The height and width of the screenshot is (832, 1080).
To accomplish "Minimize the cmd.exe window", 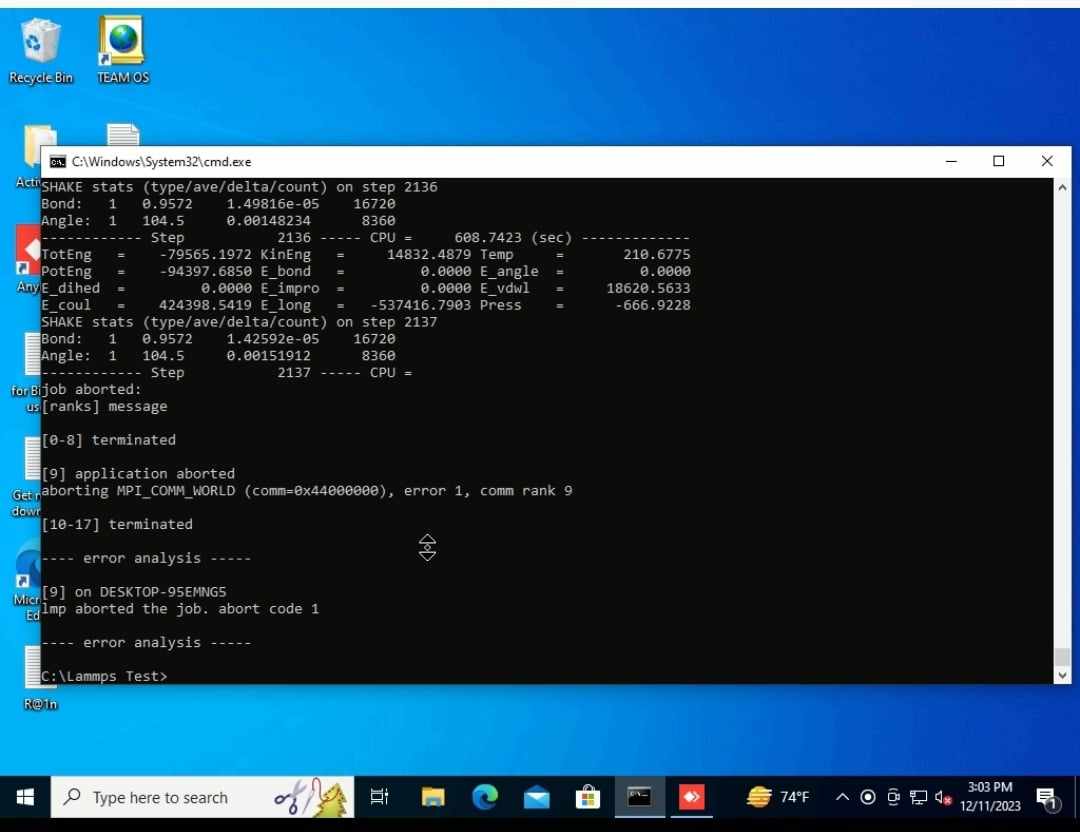I will point(951,161).
